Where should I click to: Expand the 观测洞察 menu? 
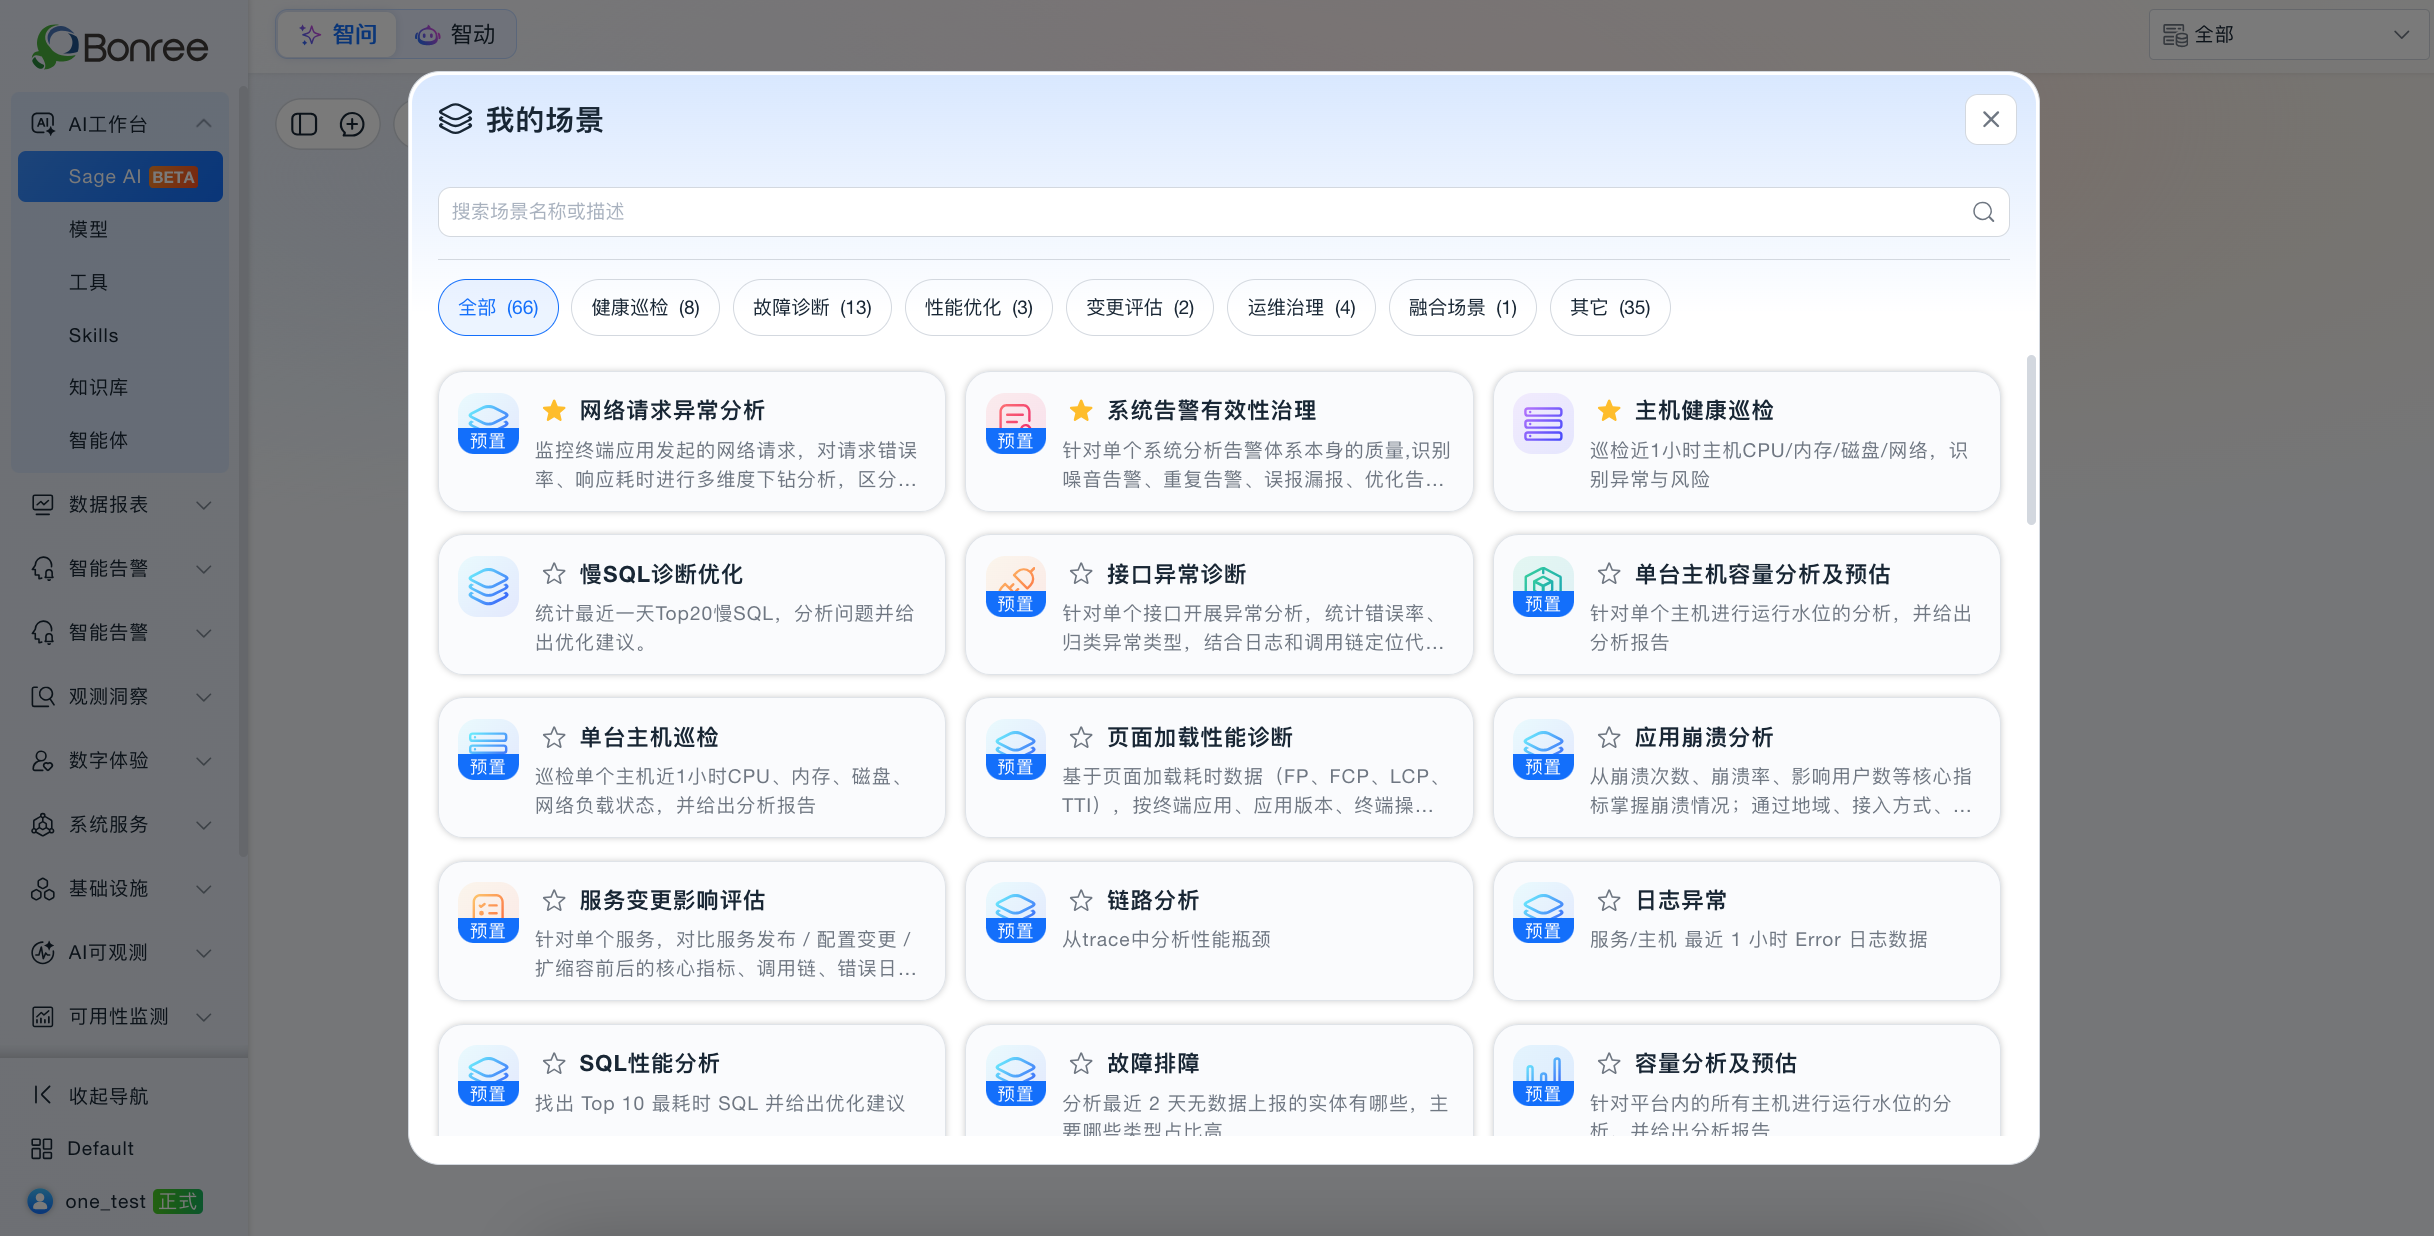point(203,697)
